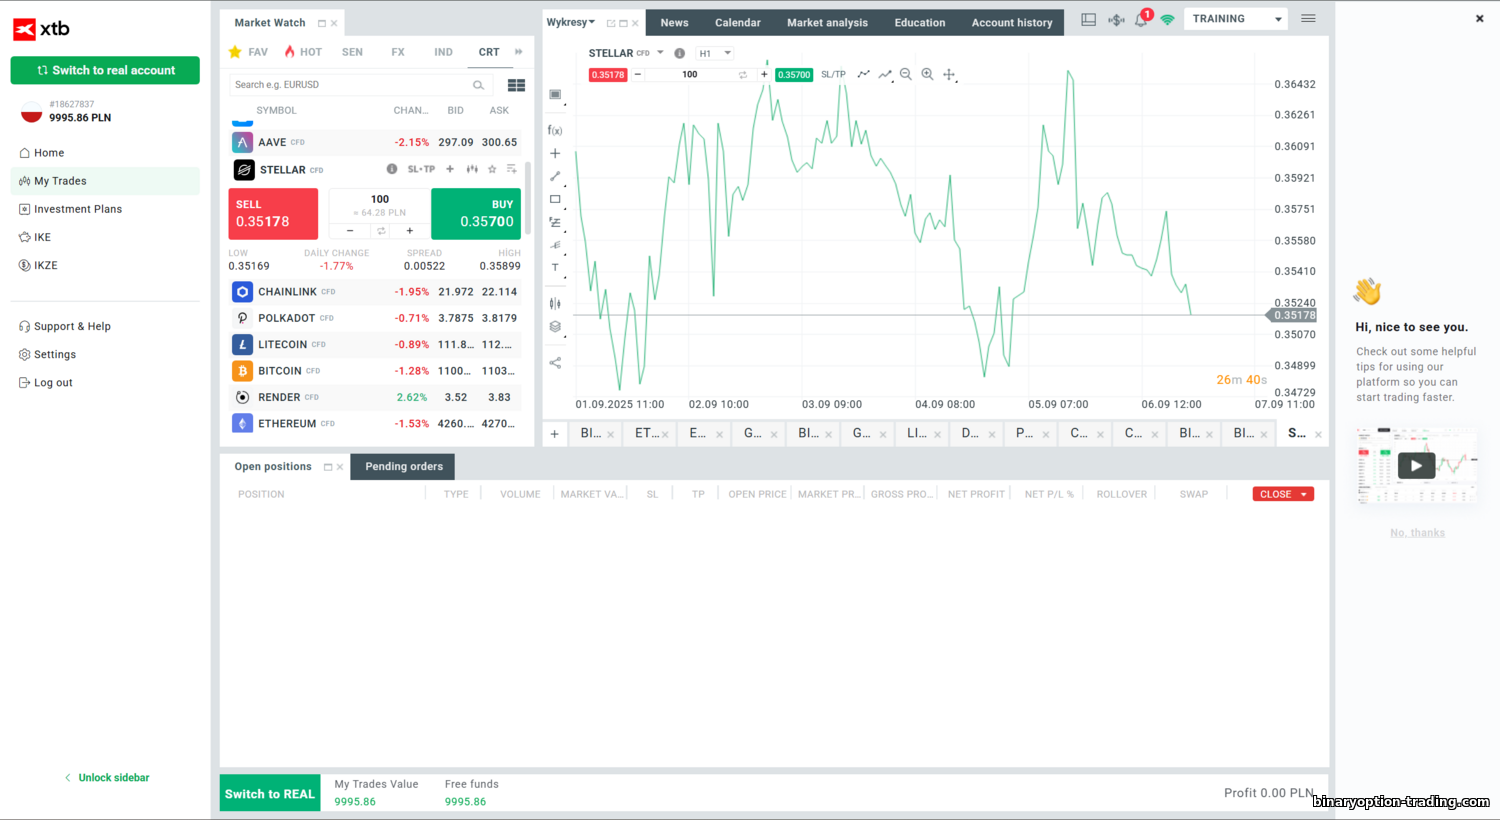The width and height of the screenshot is (1500, 820).
Task: Open the candlestick chart type icon
Action: (555, 304)
